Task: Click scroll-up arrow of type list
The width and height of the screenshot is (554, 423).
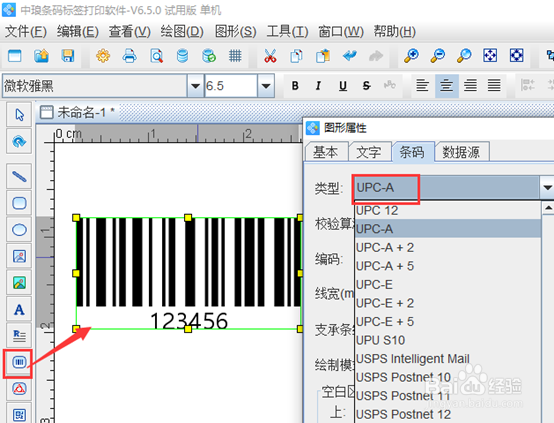Action: (x=548, y=208)
